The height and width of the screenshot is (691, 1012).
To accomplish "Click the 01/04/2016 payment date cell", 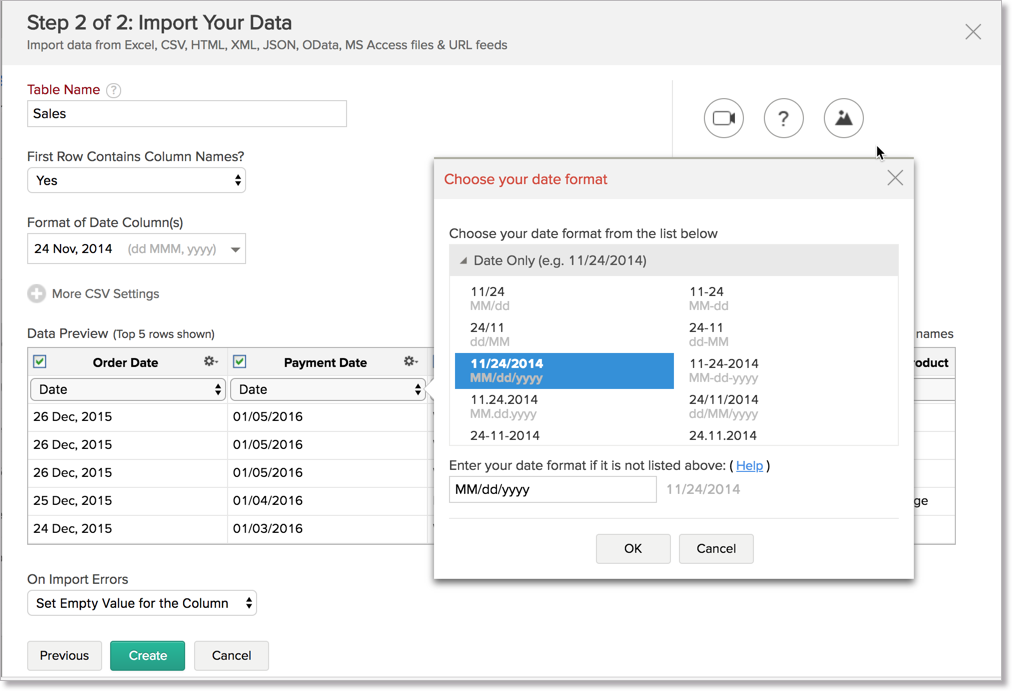I will click(x=328, y=501).
